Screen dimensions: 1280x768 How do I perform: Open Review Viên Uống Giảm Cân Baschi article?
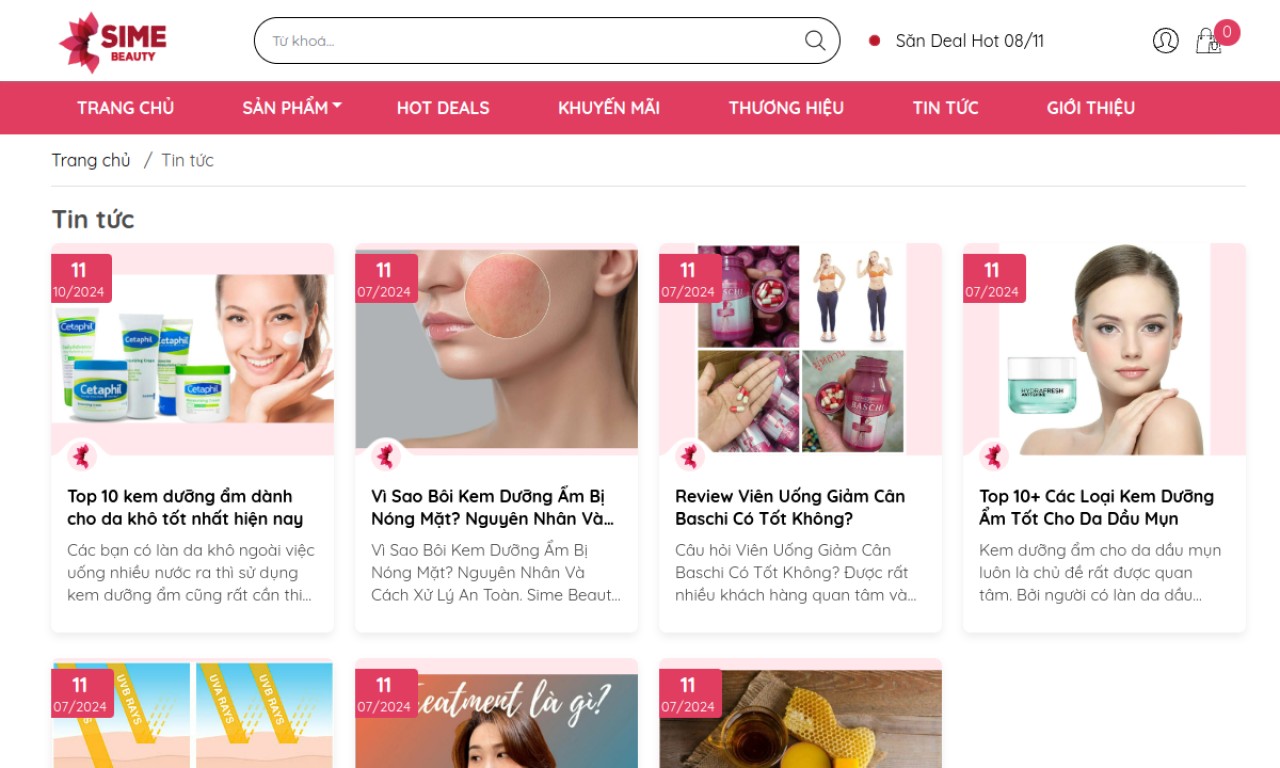[x=789, y=507]
